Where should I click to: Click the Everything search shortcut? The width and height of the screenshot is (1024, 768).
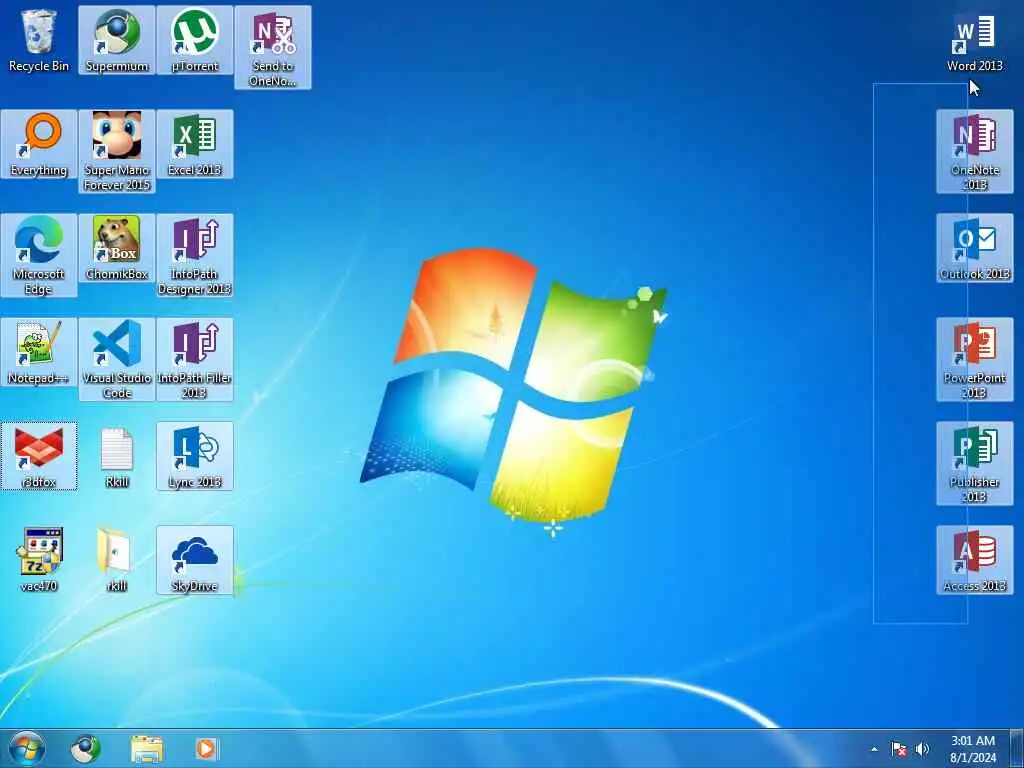pyautogui.click(x=39, y=144)
